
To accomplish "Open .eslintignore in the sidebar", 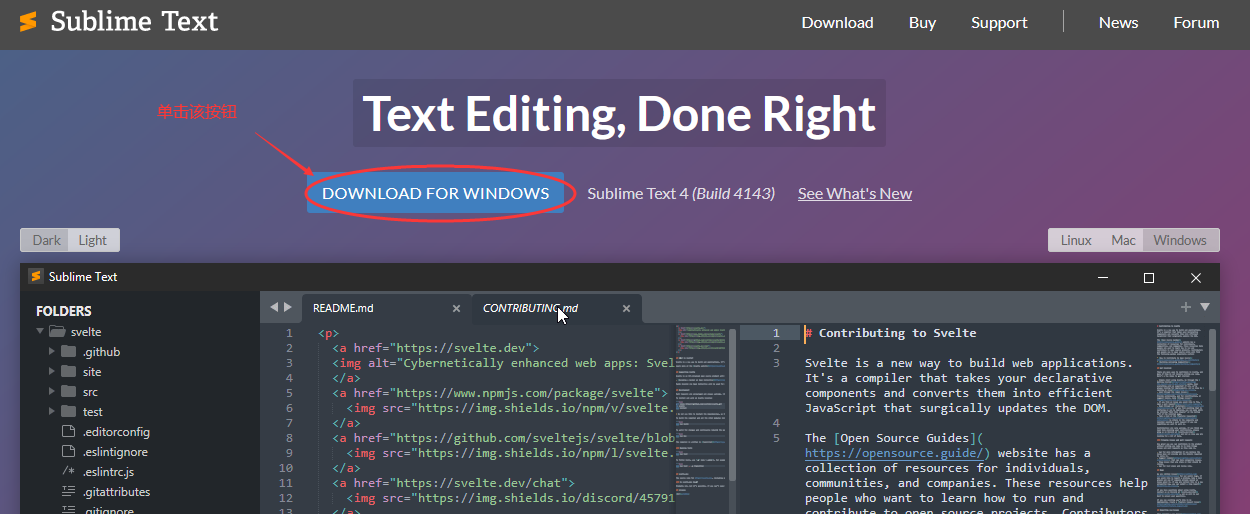I will (115, 452).
